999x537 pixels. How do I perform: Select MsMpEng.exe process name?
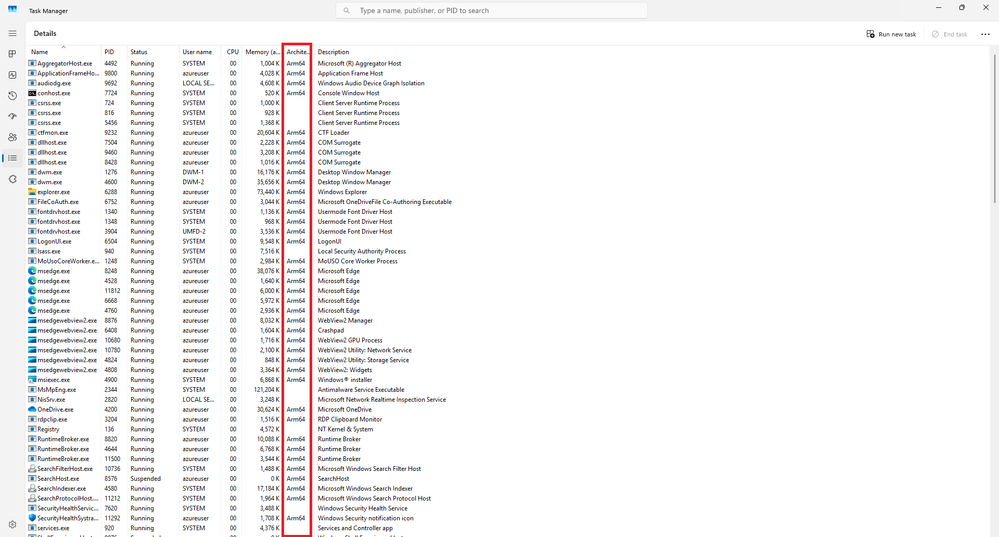point(57,389)
